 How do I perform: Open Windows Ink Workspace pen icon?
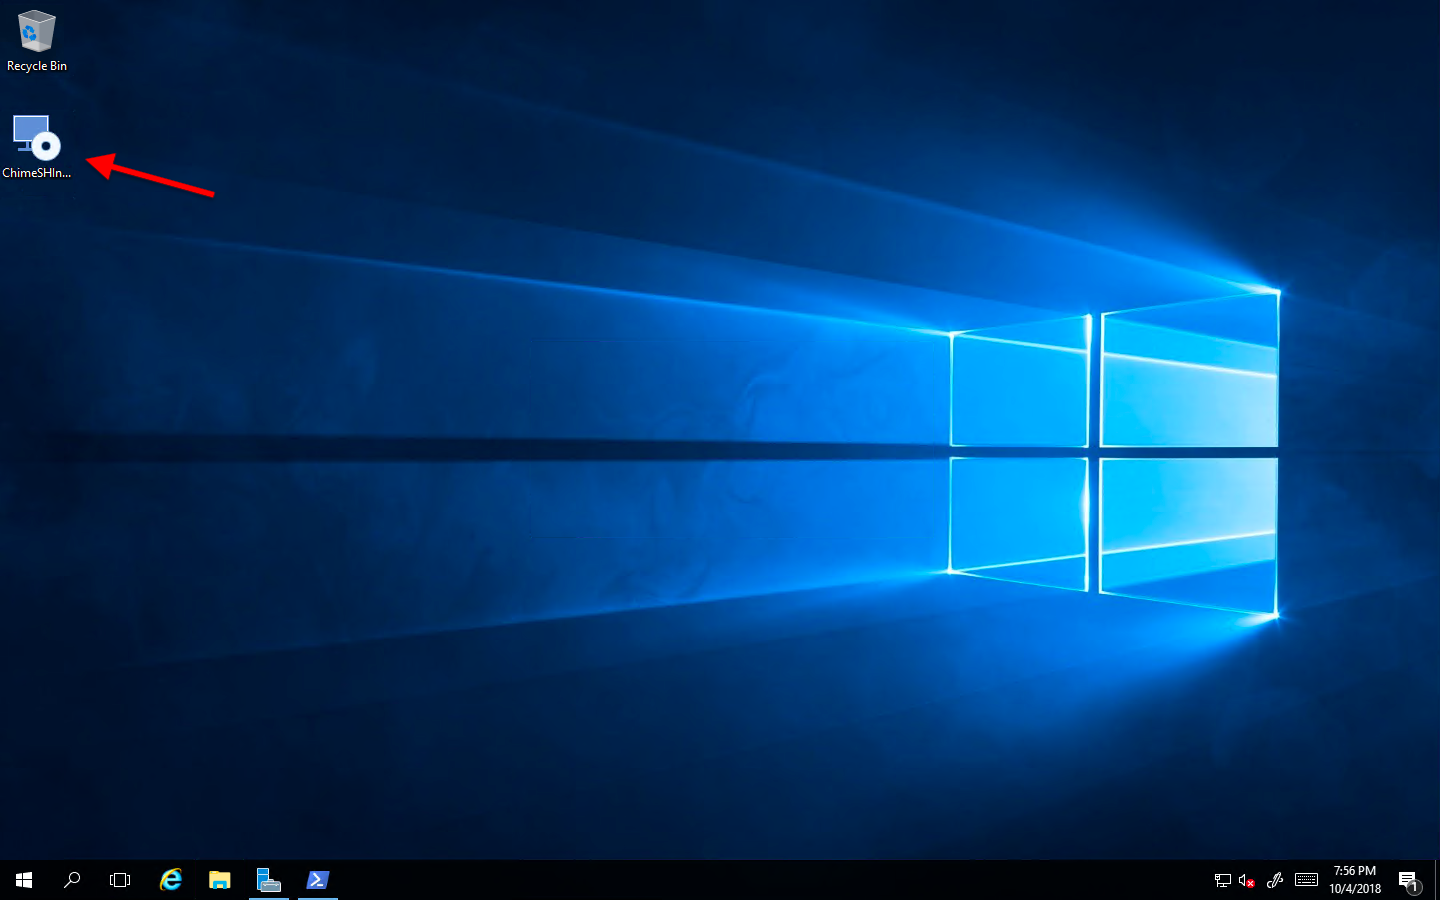(x=1274, y=880)
